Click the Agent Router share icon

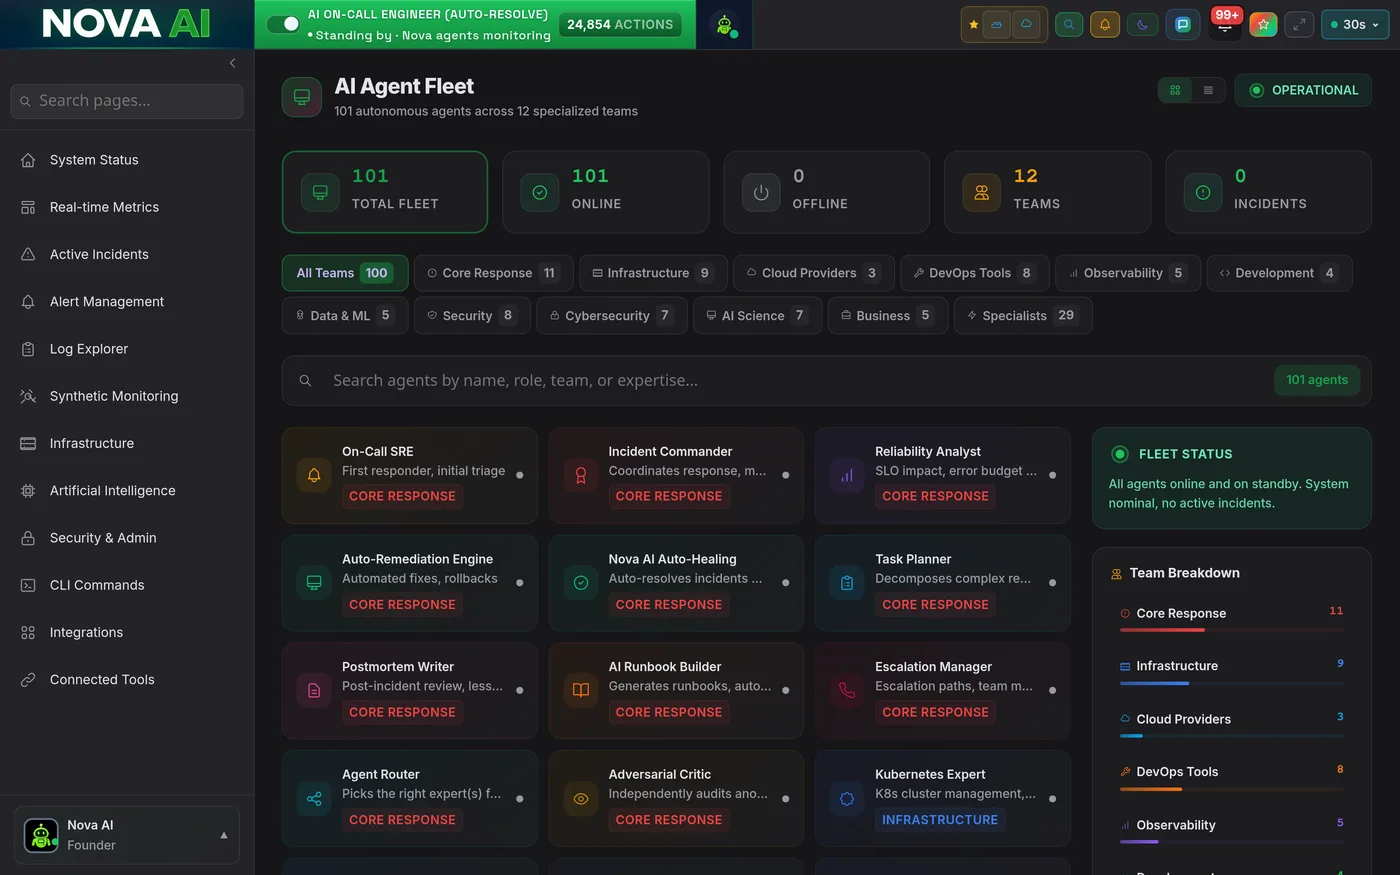(x=314, y=798)
